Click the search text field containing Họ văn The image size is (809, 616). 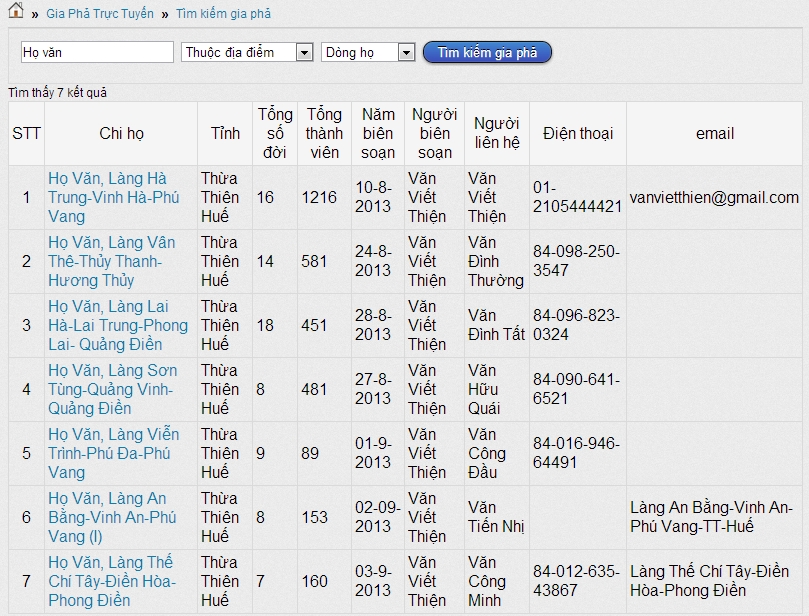tap(97, 52)
